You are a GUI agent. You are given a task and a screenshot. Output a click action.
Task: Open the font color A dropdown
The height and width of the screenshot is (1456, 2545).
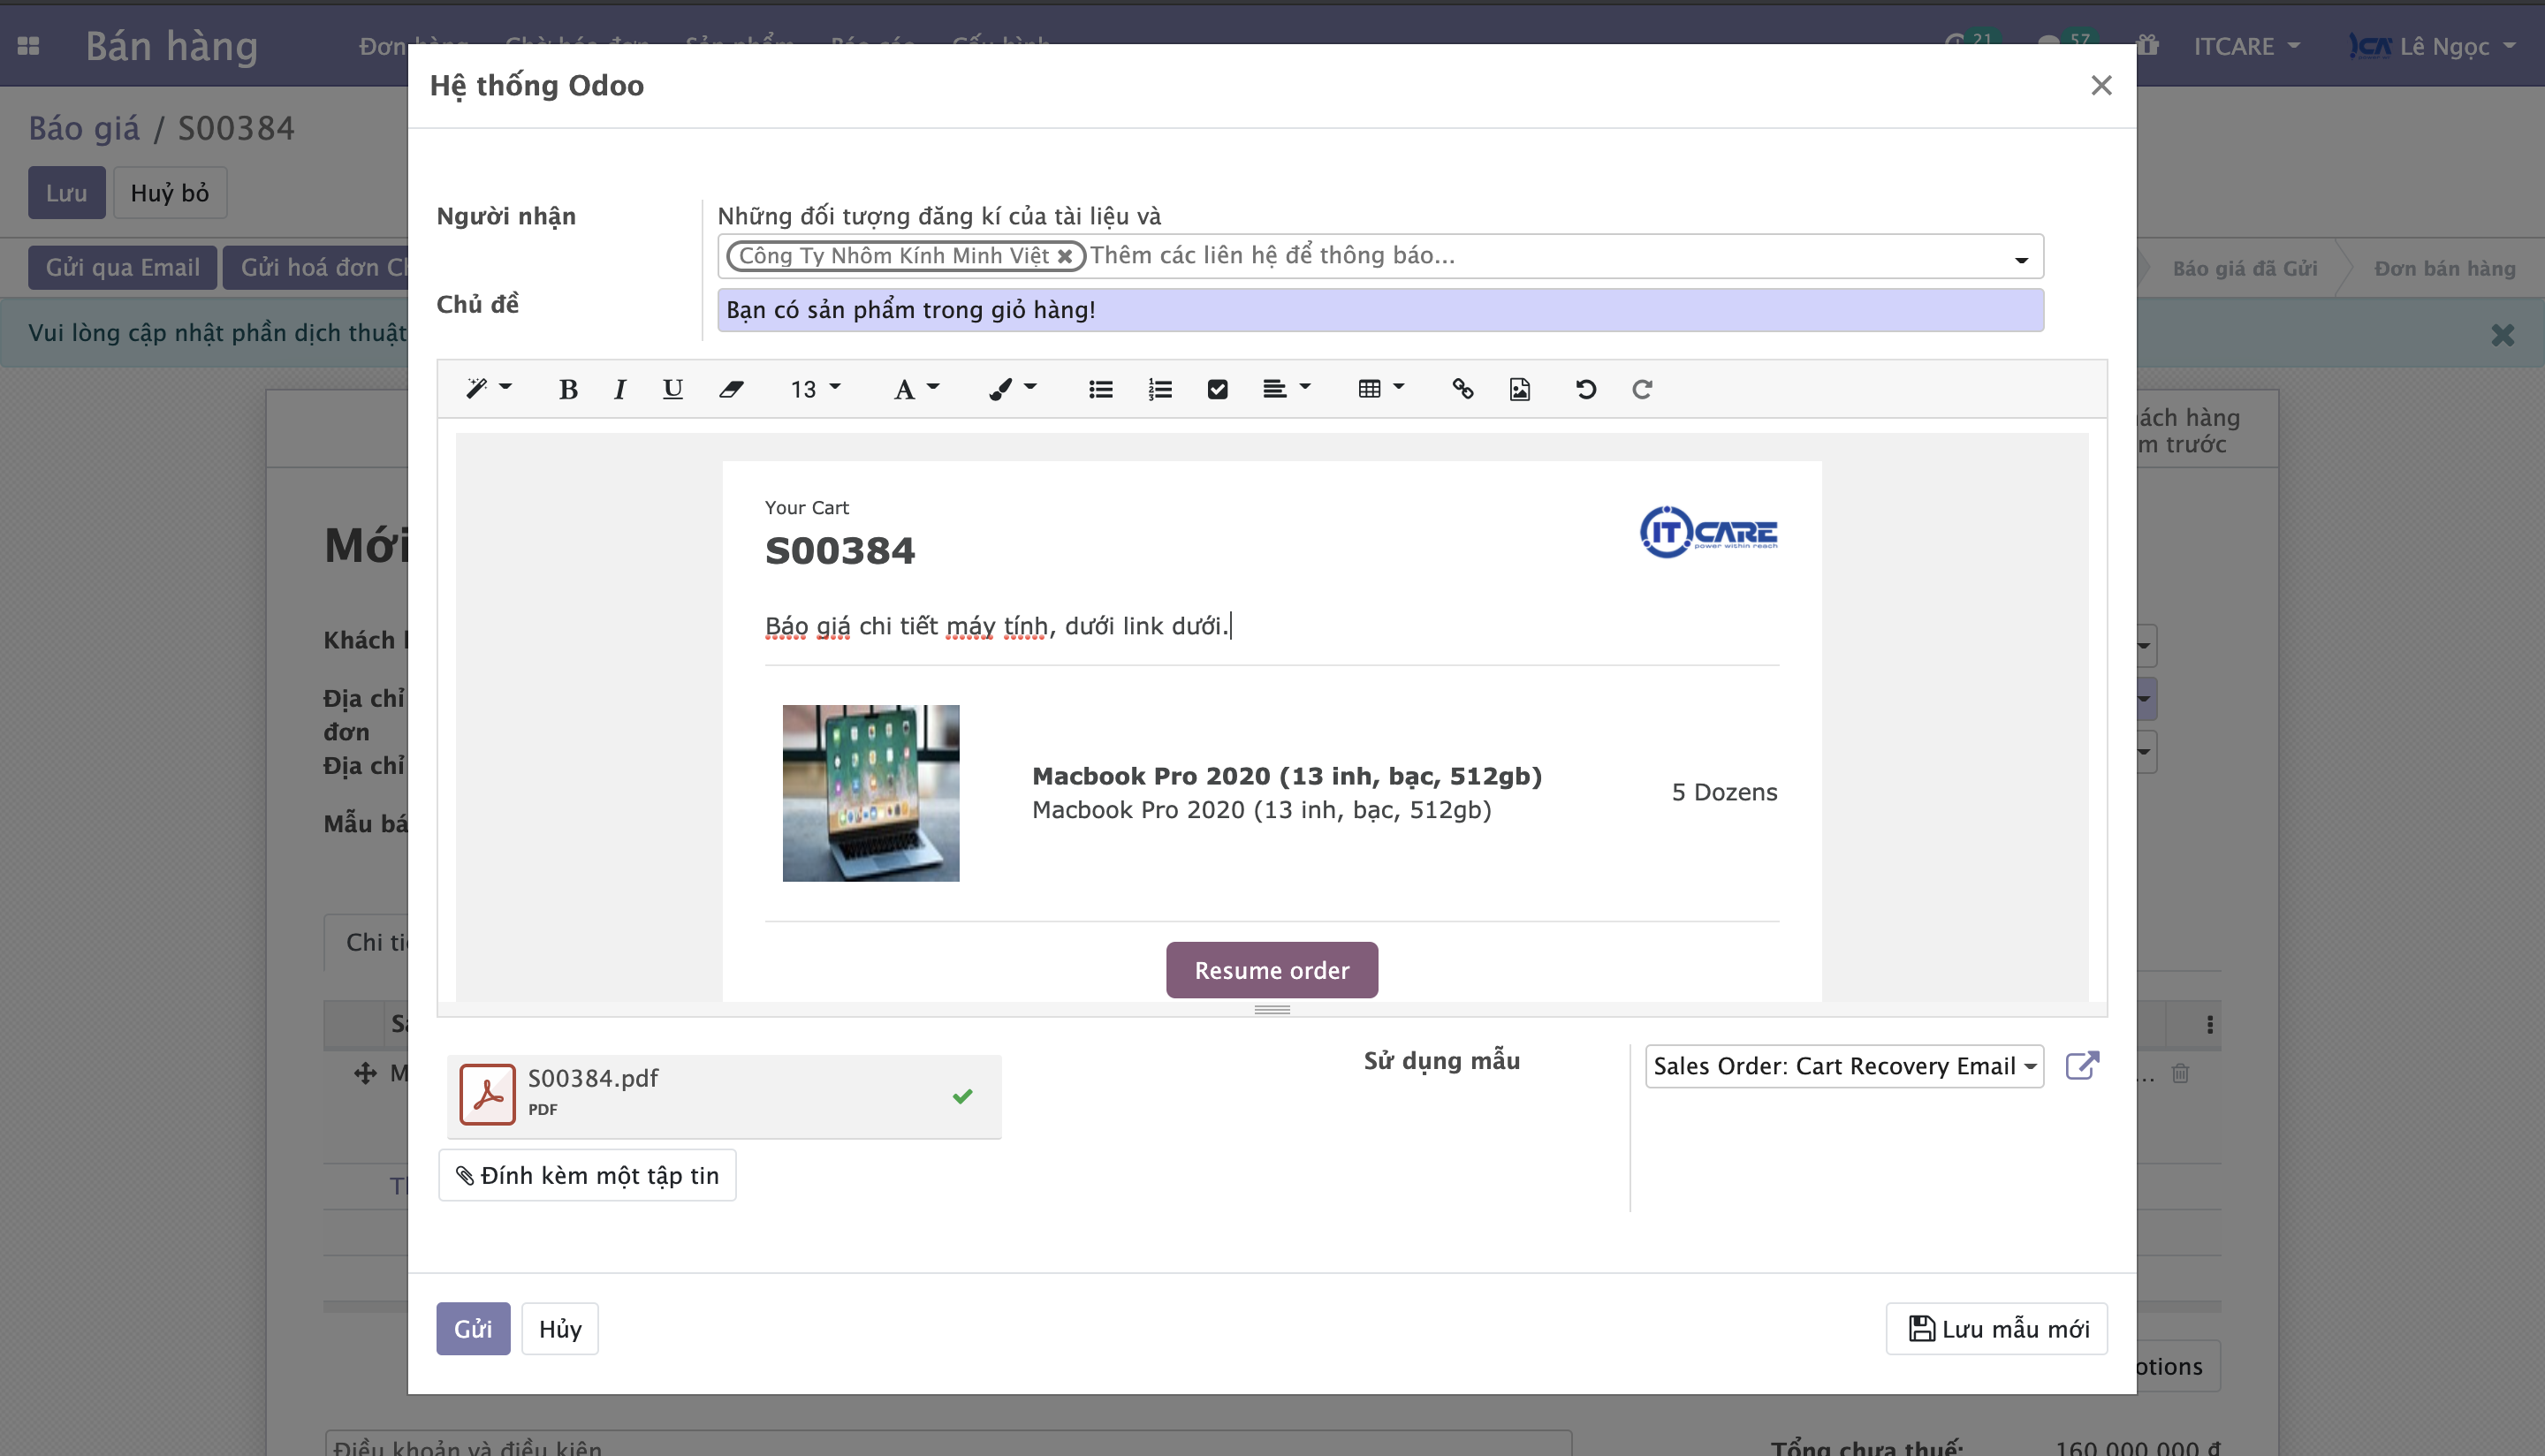point(916,389)
